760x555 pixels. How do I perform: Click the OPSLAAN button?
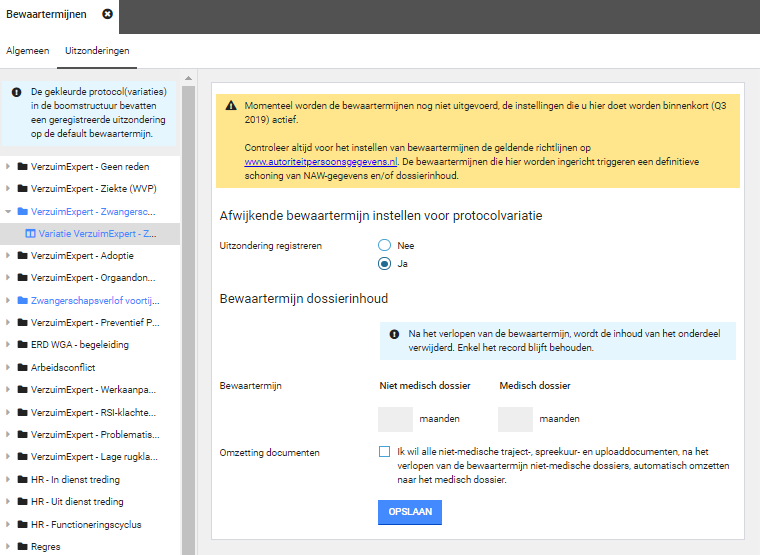pos(409,512)
